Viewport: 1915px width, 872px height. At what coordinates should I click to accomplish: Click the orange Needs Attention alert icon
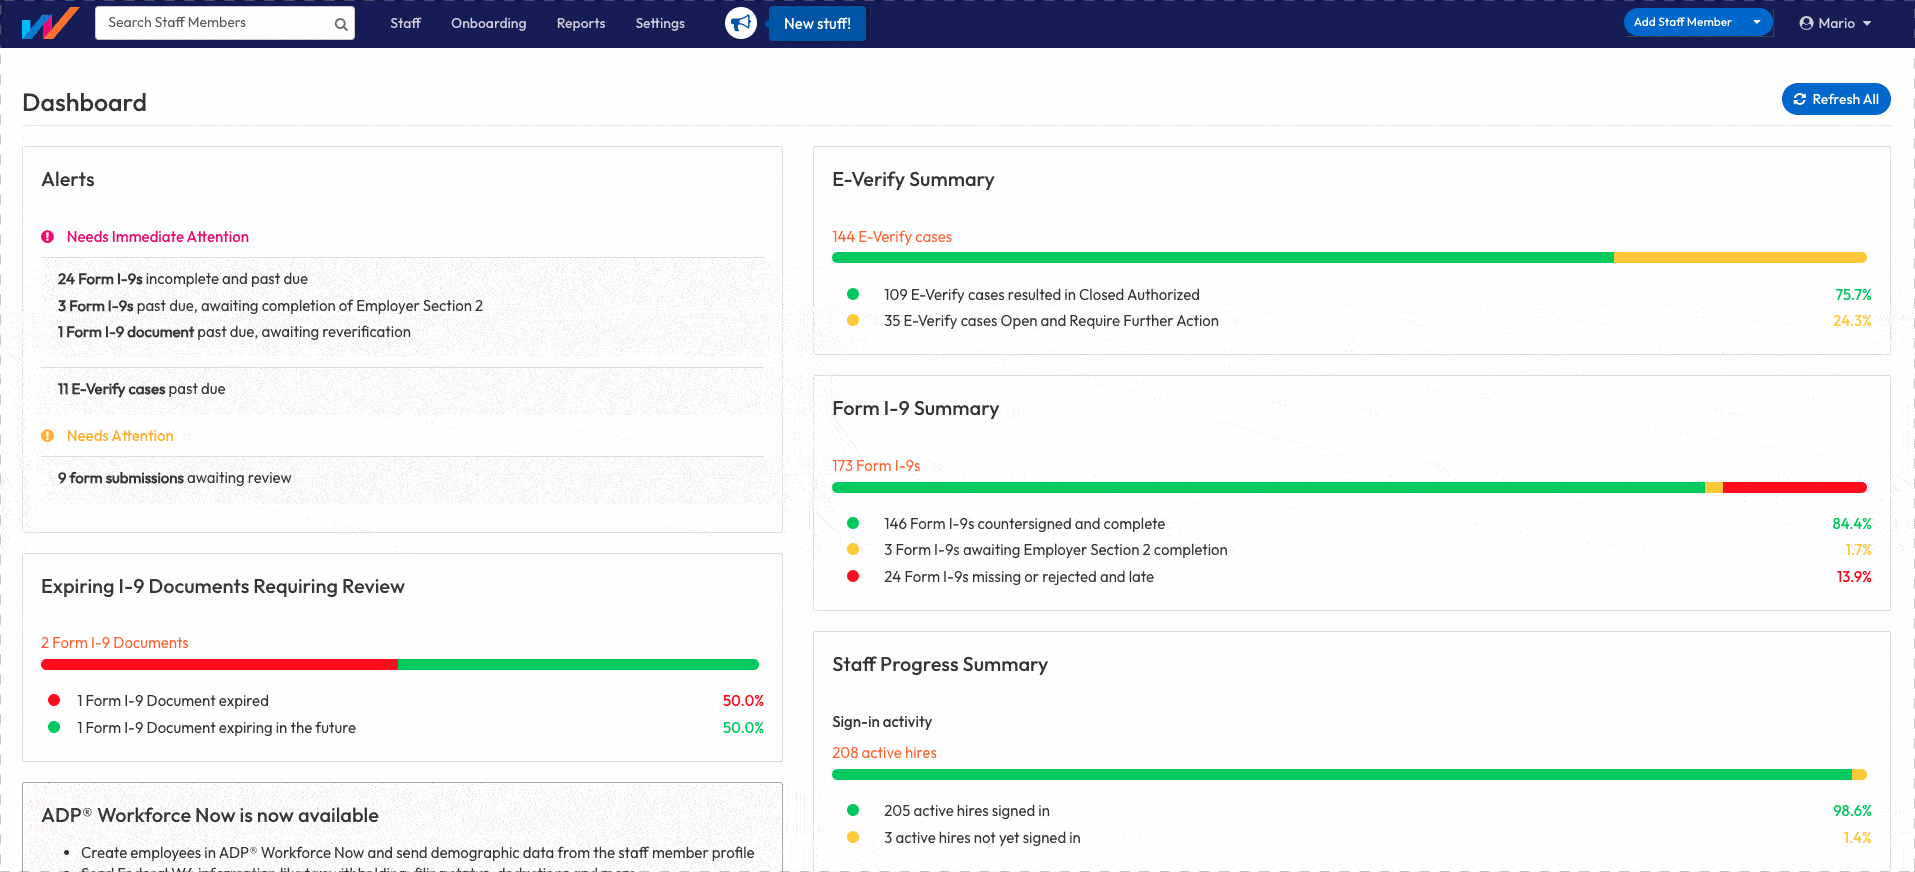click(x=47, y=436)
